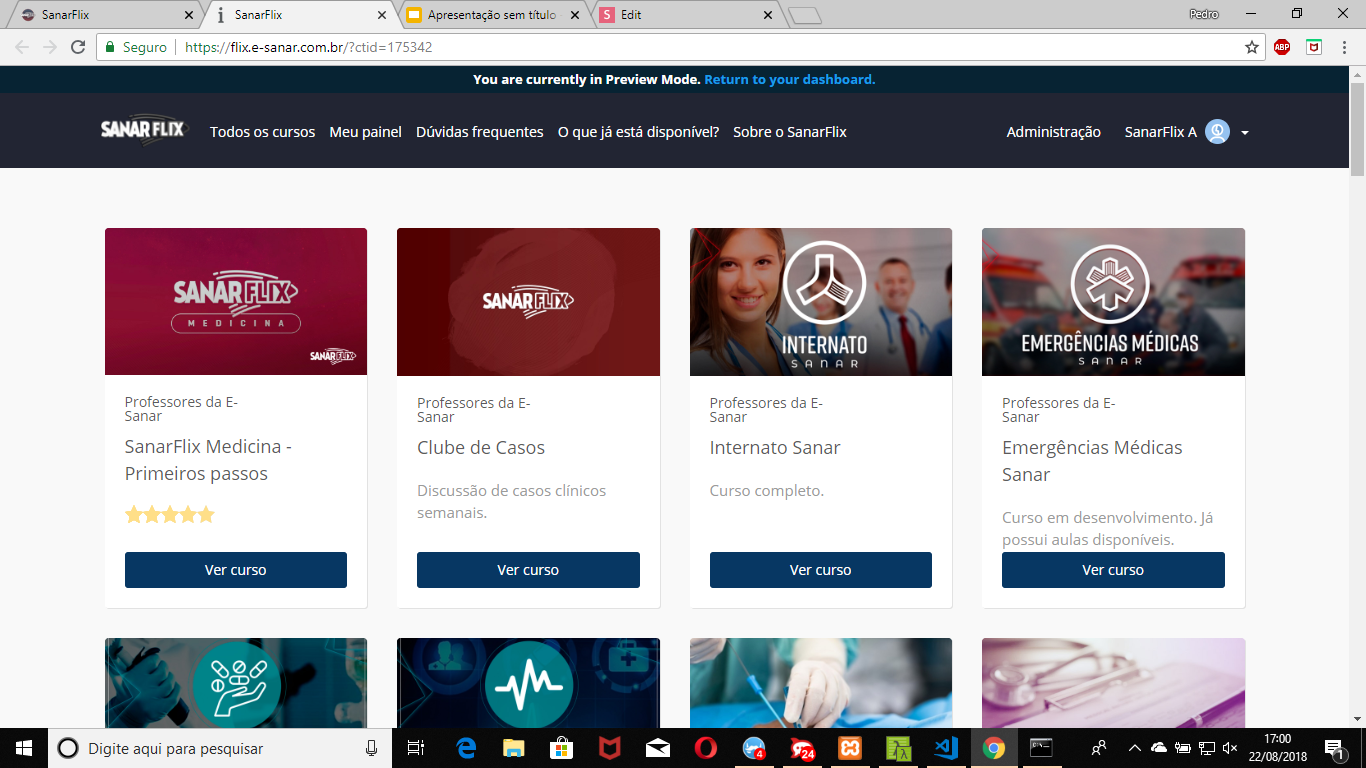Click the Emergências Médicas Sanar title
Screen dimensions: 1366x768
[x=1092, y=460]
